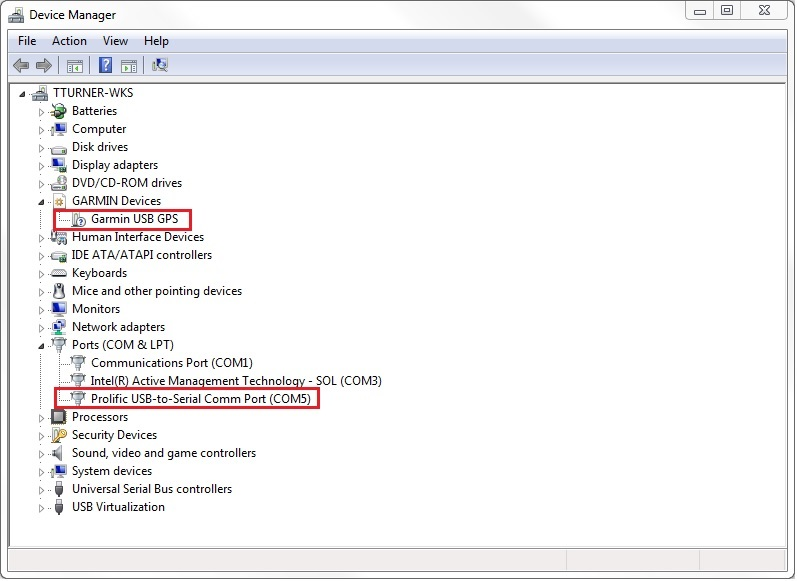The width and height of the screenshot is (797, 581).
Task: Click the Ports (COM & LPT) category icon
Action: click(59, 346)
